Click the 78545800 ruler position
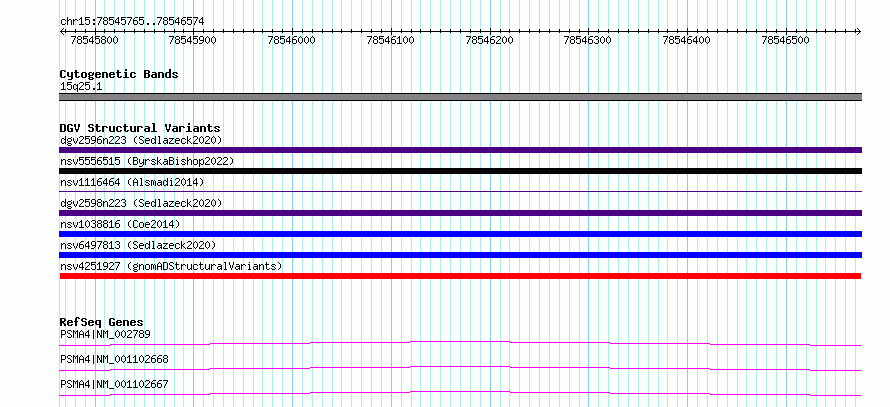 (94, 40)
